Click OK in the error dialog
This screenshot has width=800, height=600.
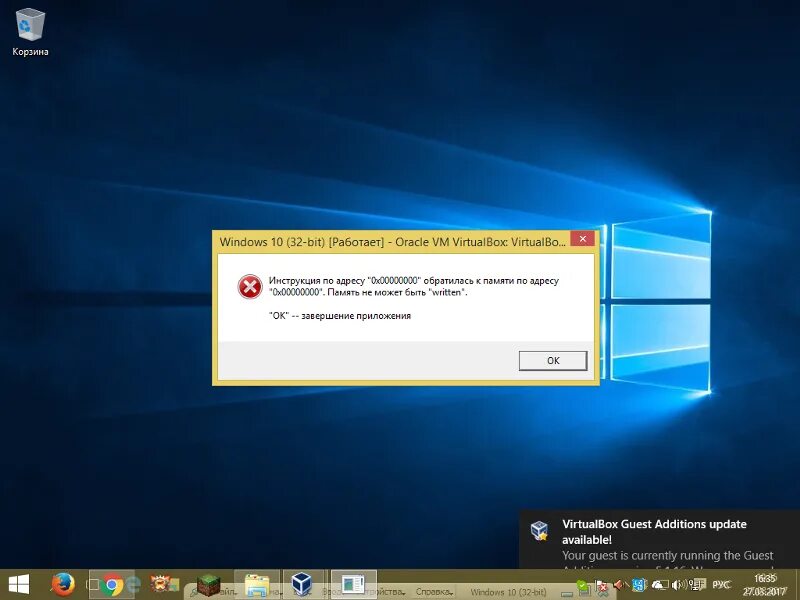pyautogui.click(x=553, y=360)
